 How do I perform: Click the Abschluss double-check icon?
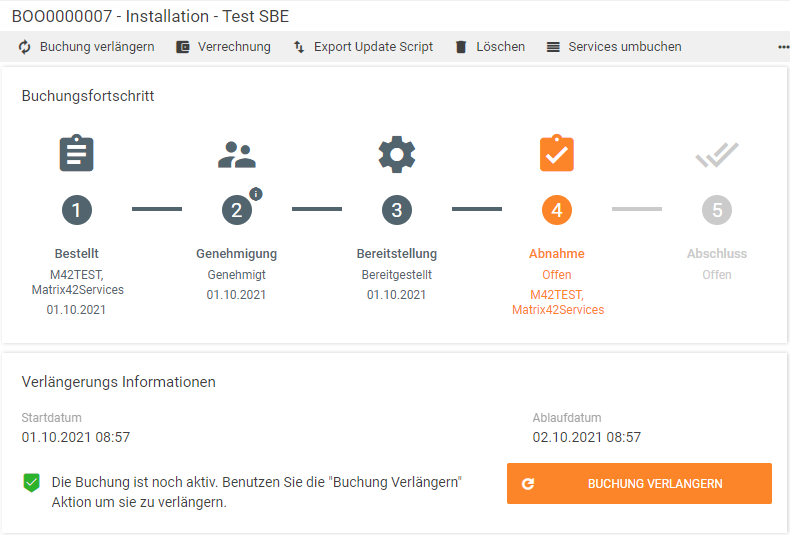point(717,155)
